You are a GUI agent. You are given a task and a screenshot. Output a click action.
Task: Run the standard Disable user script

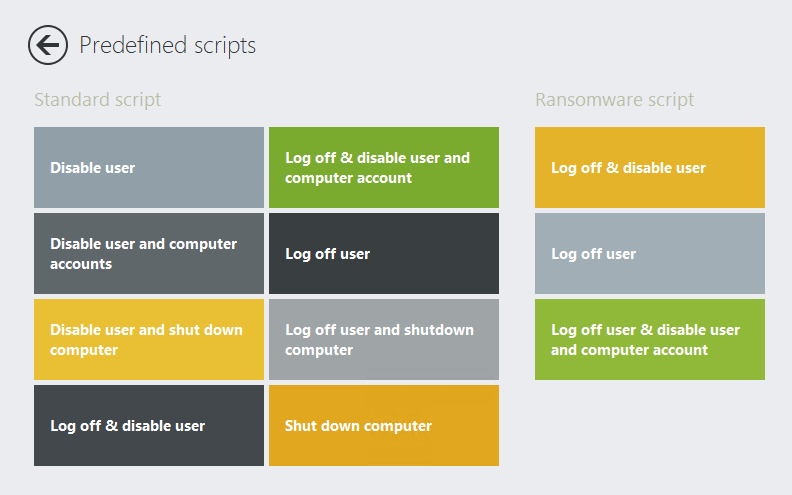point(149,168)
